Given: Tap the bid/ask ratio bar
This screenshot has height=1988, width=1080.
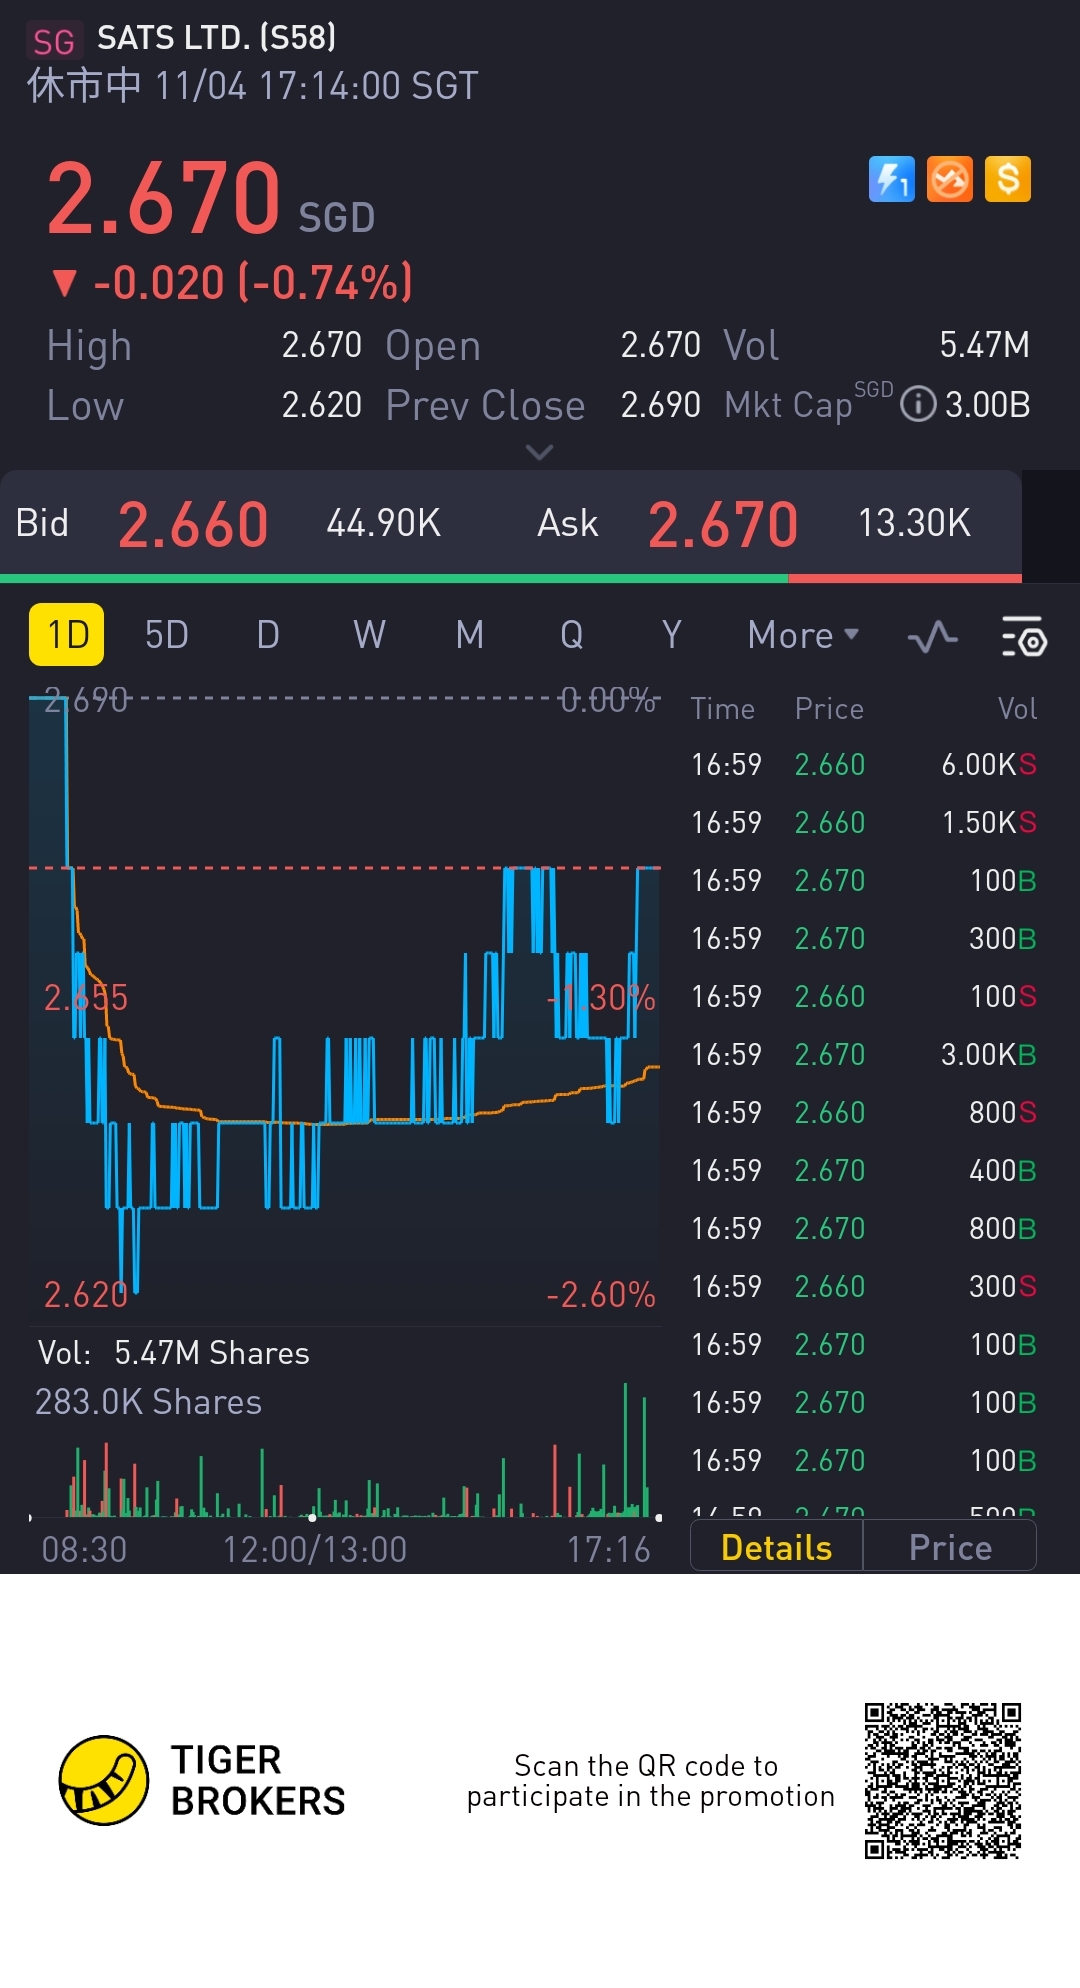Looking at the screenshot, I should tap(511, 578).
